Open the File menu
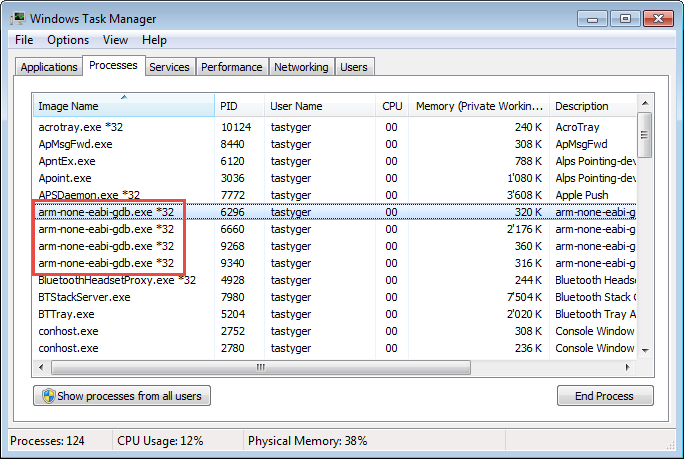This screenshot has width=684, height=459. pos(24,40)
